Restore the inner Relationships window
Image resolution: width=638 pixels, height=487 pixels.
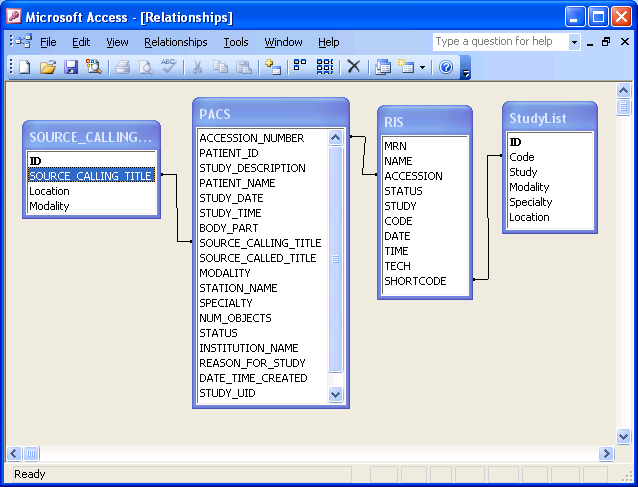tap(606, 41)
